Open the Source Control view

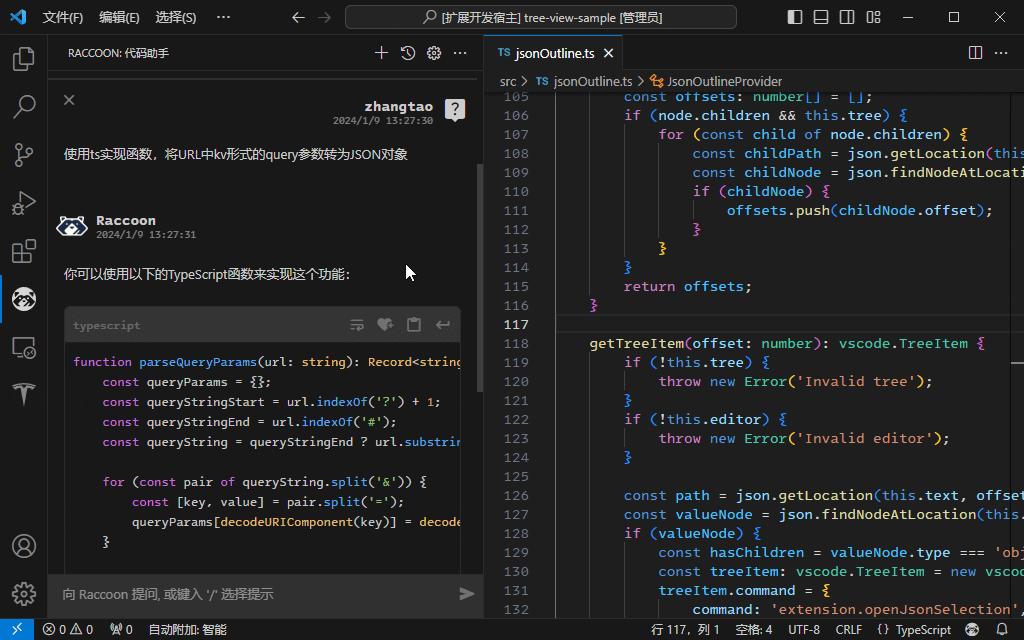tap(23, 154)
